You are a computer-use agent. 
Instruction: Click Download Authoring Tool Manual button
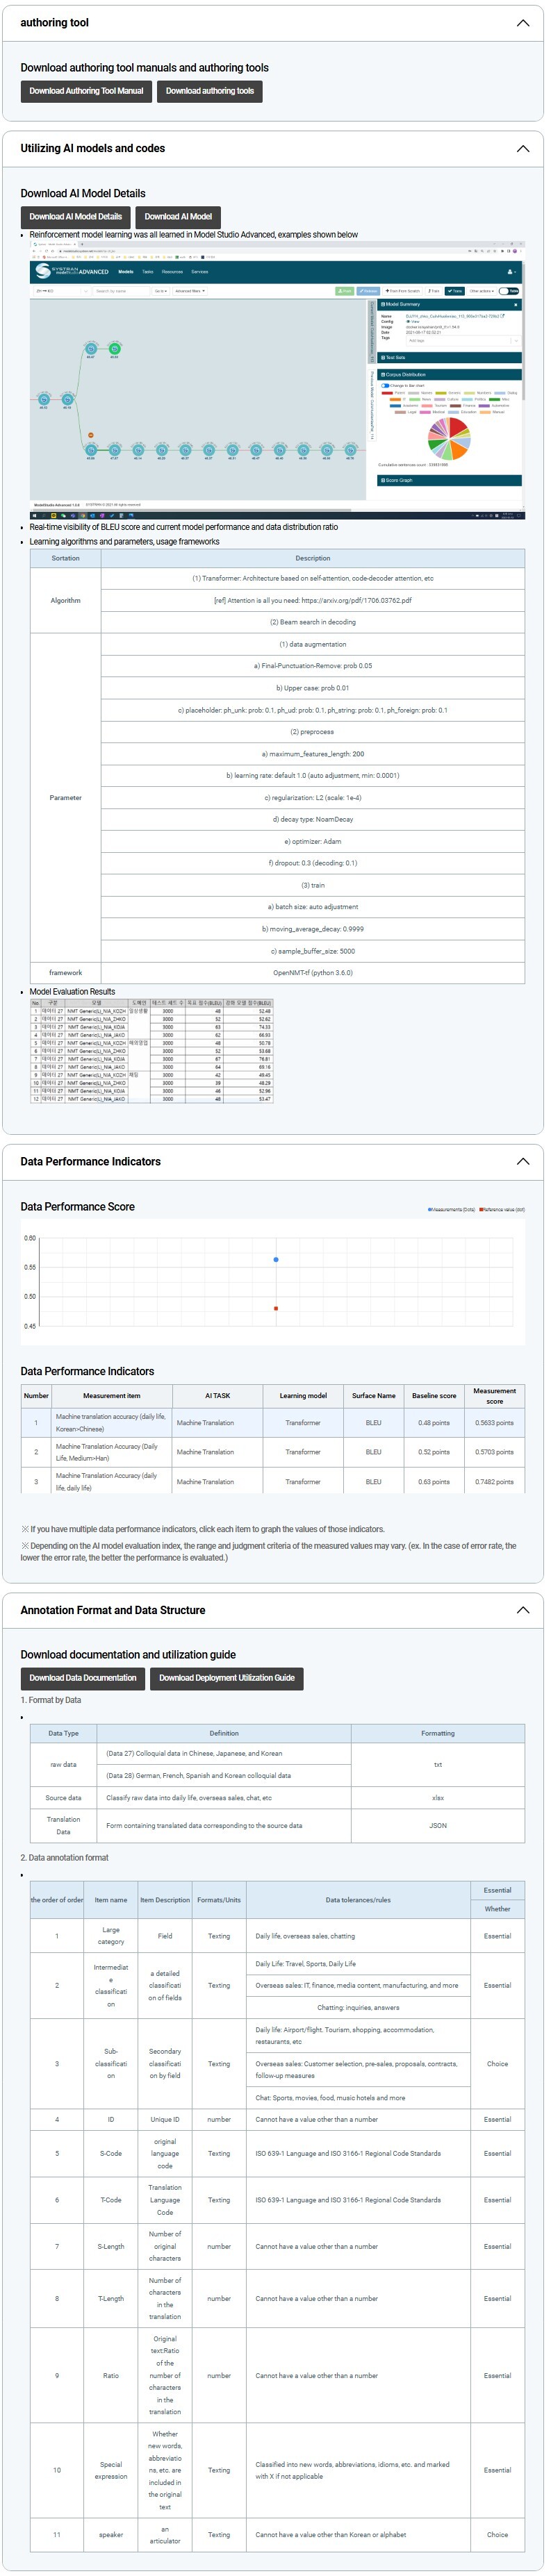click(86, 91)
